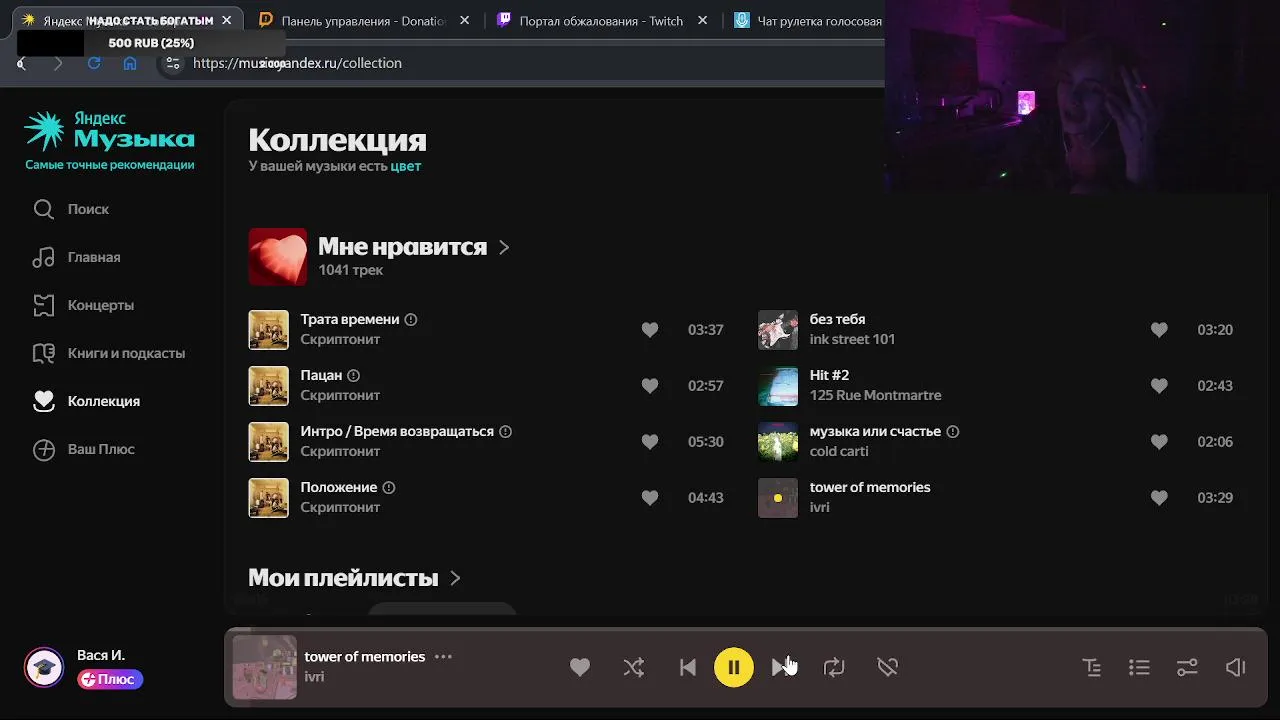The image size is (1280, 720).
Task: Click the dislike broken-heart icon
Action: tap(888, 667)
